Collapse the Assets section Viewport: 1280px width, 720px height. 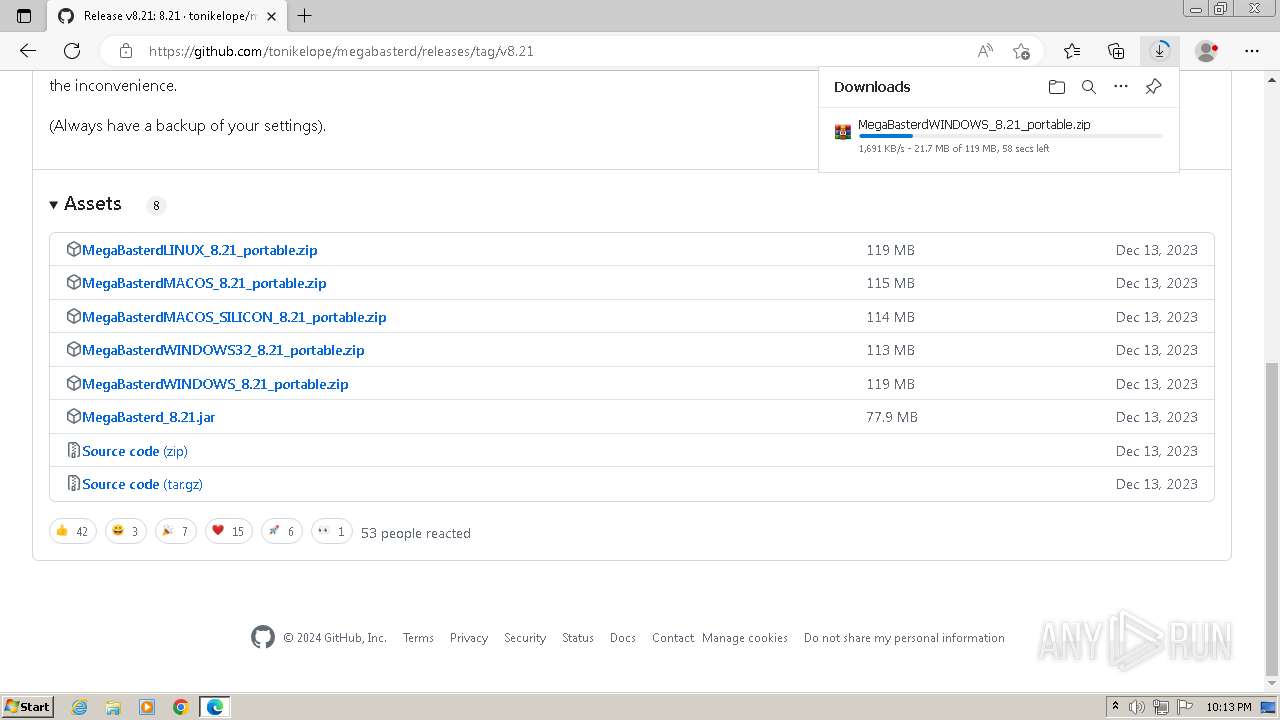[x=85, y=204]
